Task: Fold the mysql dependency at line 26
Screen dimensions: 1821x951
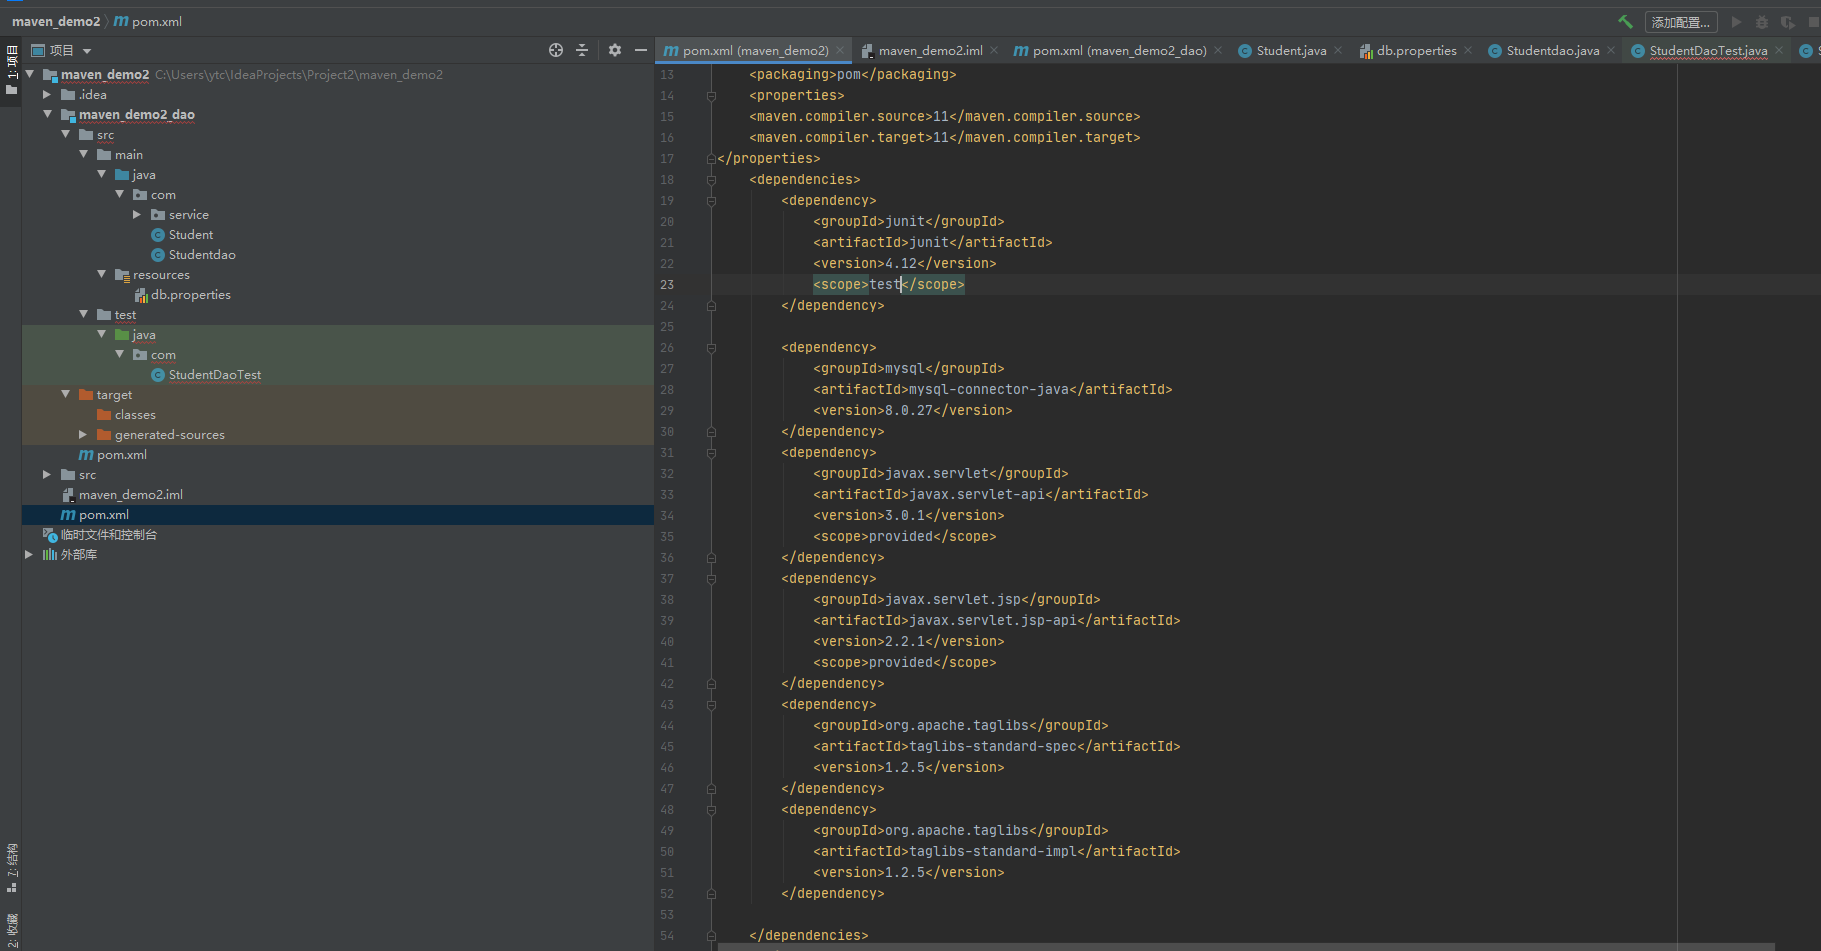Action: click(711, 348)
